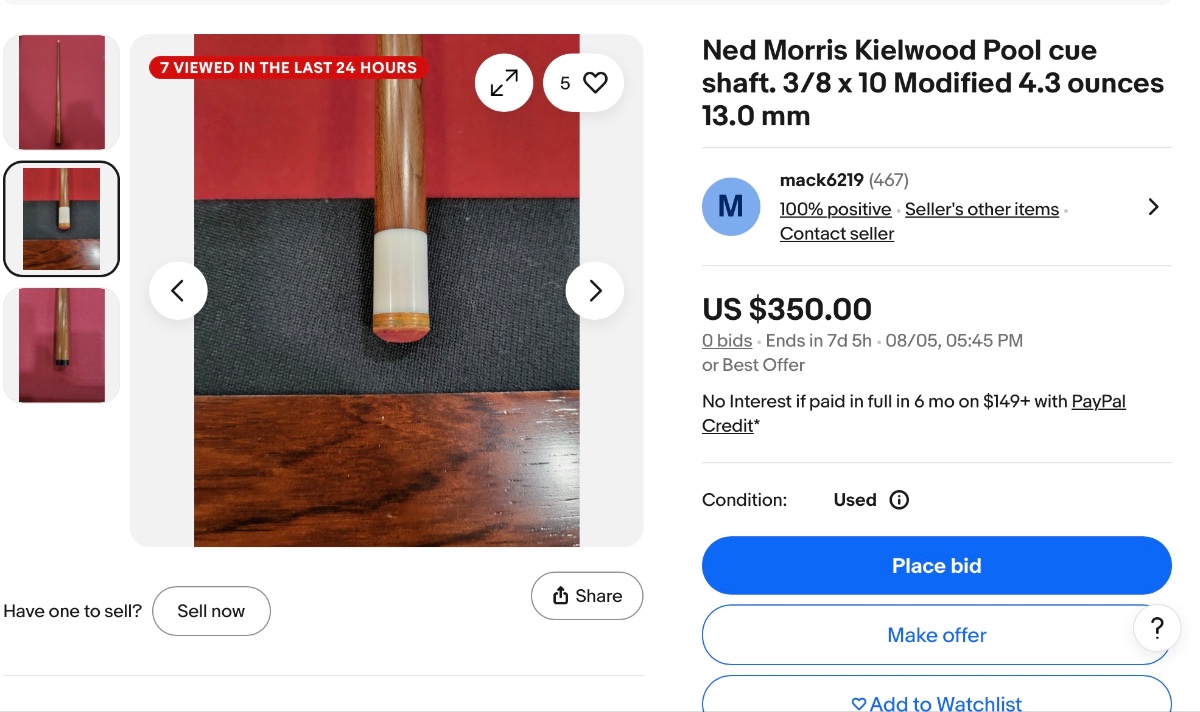Click the Contact seller link
This screenshot has width=1200, height=712.
tap(837, 234)
